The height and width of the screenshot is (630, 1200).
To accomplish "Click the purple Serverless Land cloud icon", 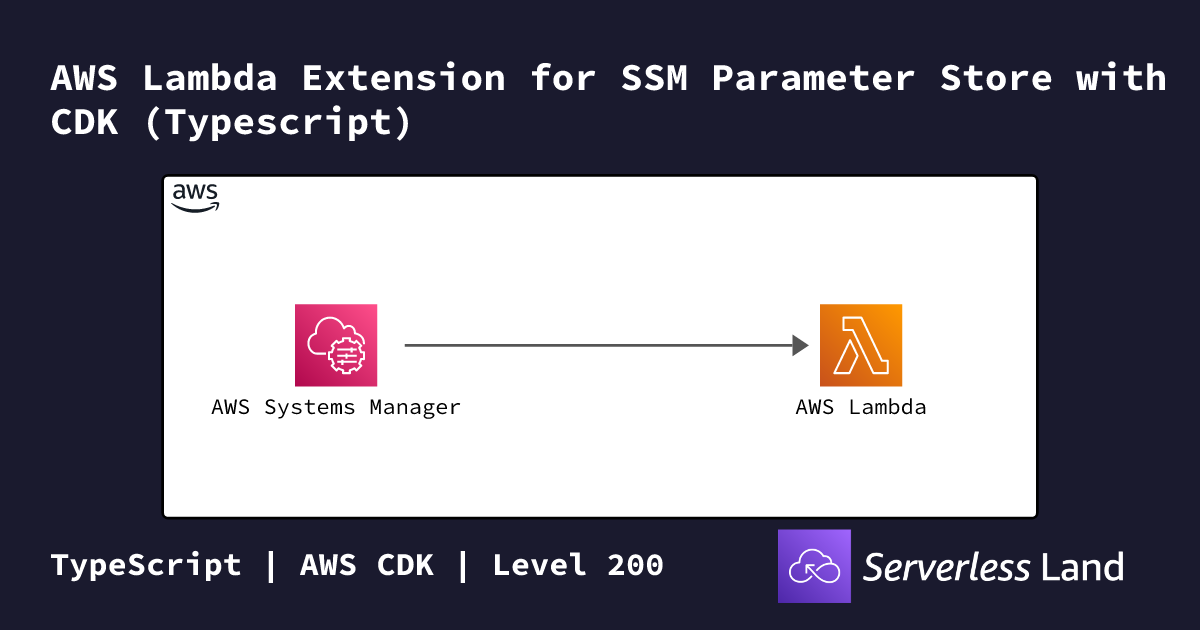I will coord(814,566).
